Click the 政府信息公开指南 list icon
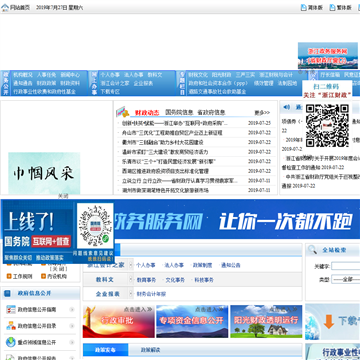The image size is (360, 360). (11, 309)
